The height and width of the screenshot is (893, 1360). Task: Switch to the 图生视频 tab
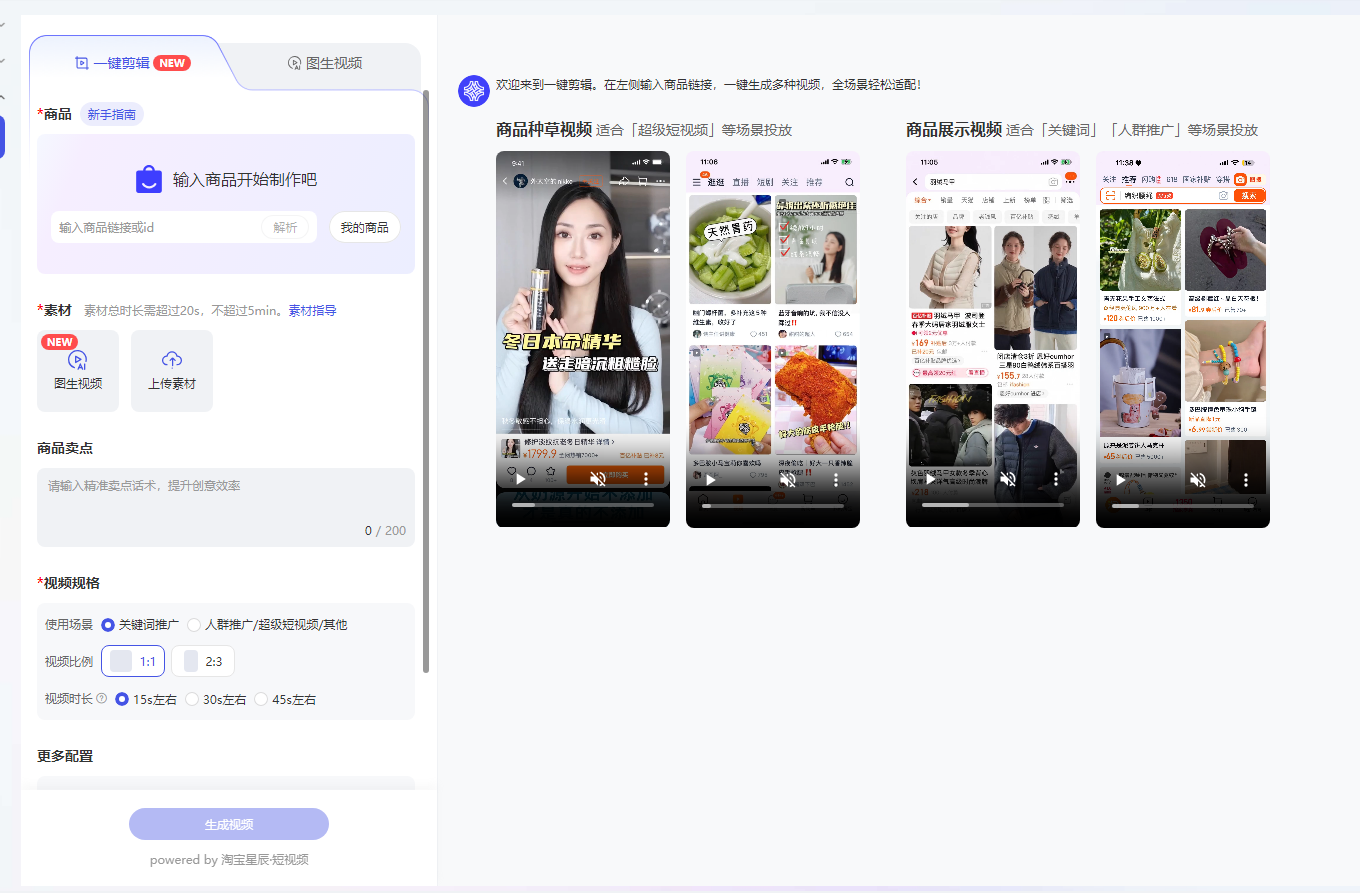[324, 63]
